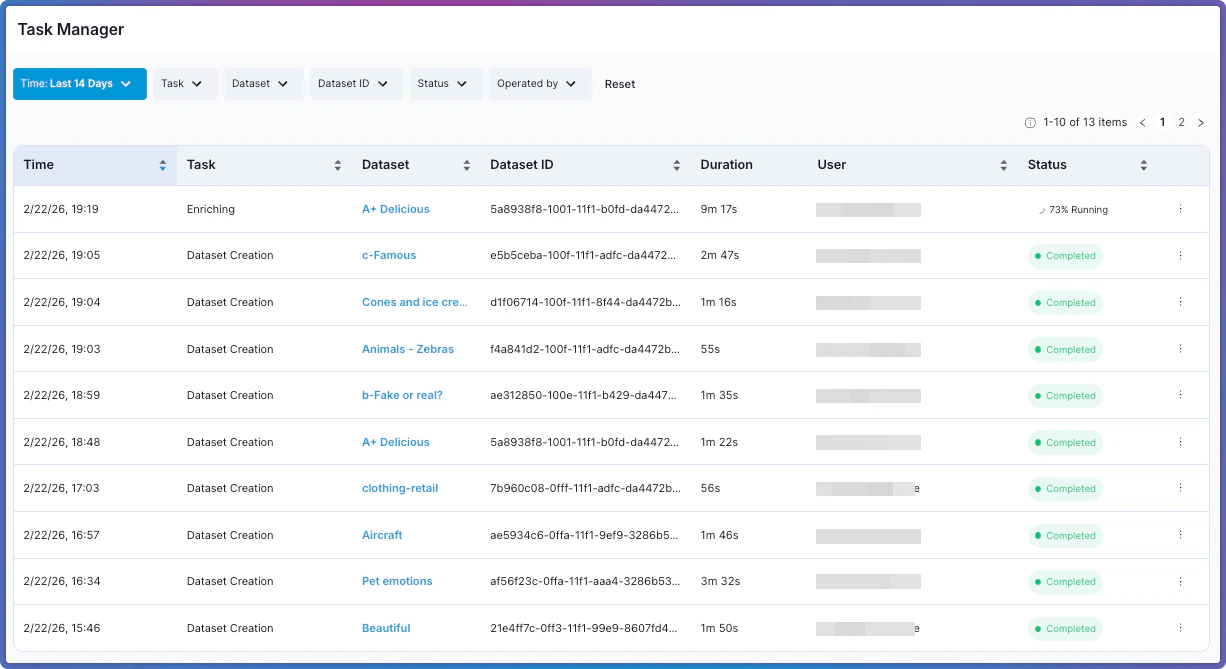Sort the User column with its arrow icon
The height and width of the screenshot is (669, 1226).
pos(1003,164)
